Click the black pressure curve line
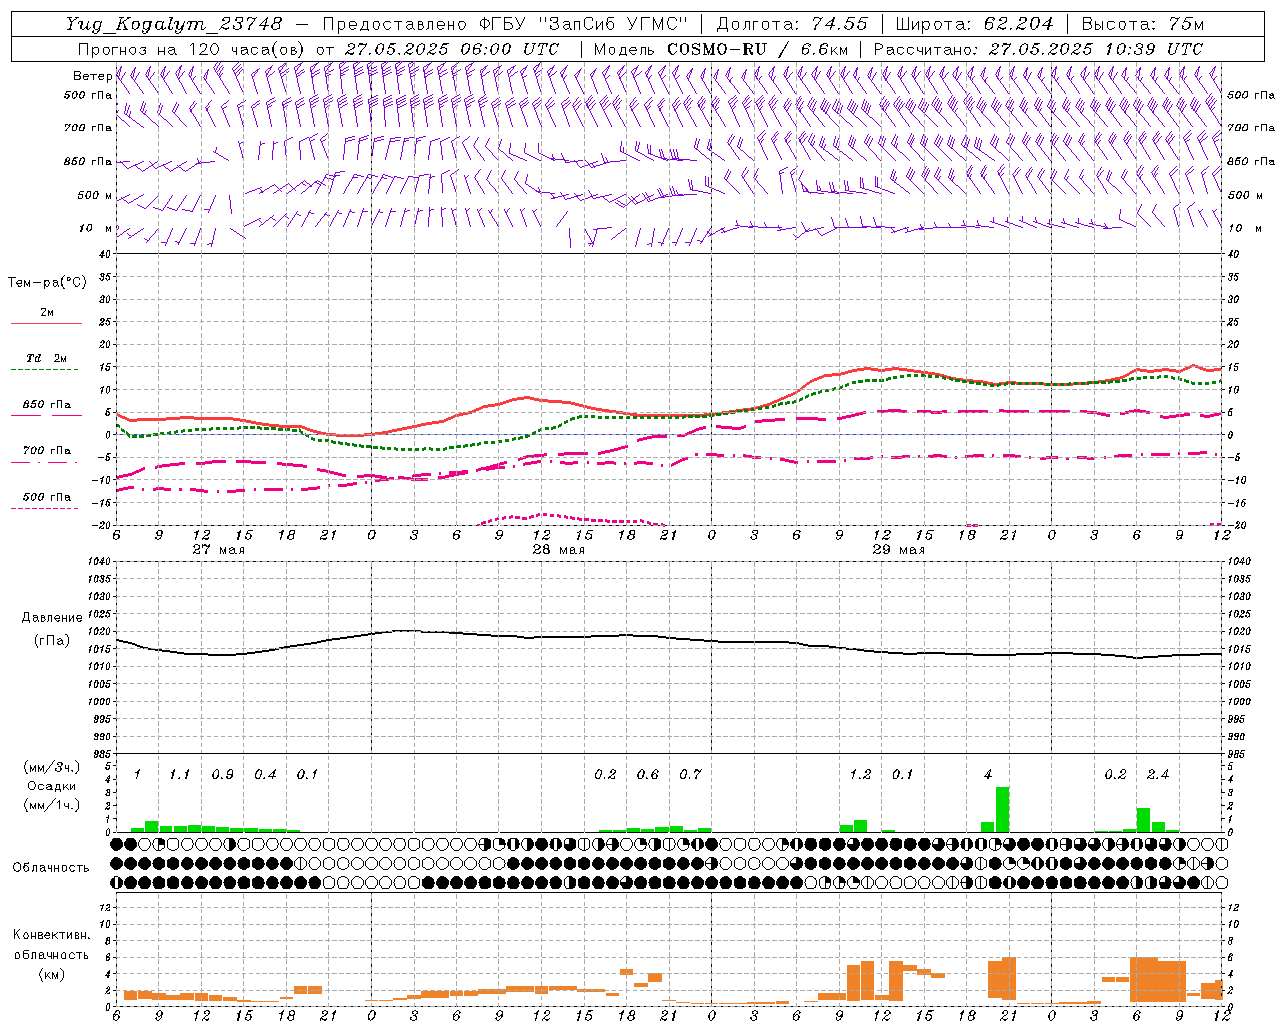Screen dimensions: 1280x1024 pos(670,638)
